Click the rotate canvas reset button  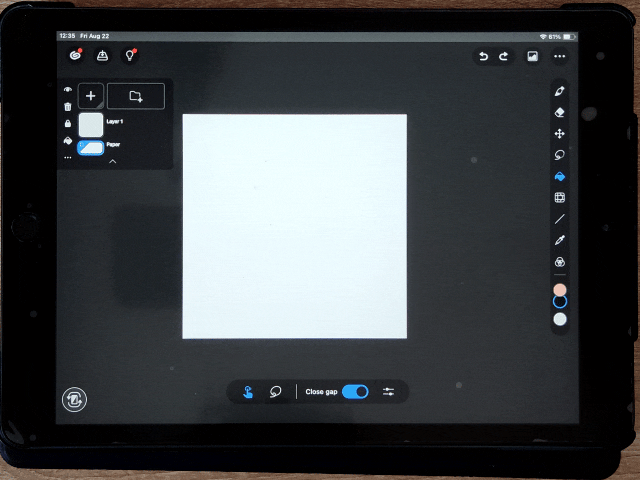tap(74, 399)
